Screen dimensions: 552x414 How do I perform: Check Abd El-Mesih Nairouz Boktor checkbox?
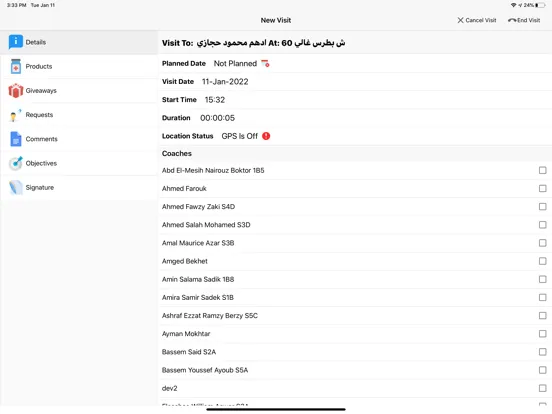(x=542, y=170)
